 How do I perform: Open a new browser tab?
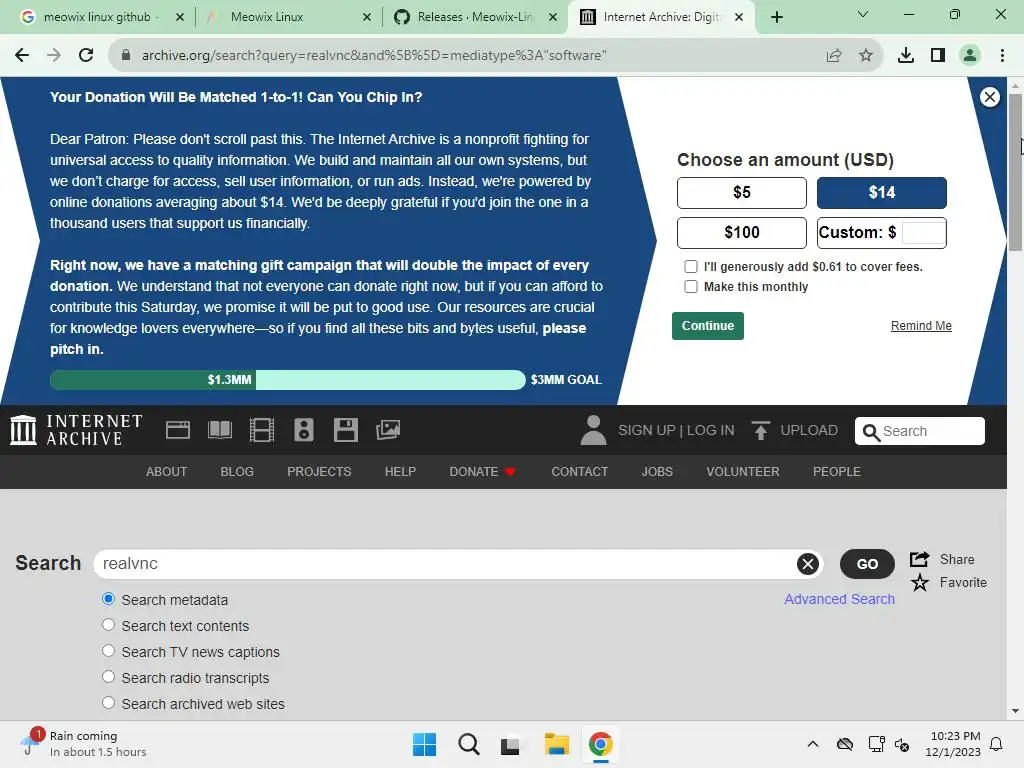tap(776, 17)
